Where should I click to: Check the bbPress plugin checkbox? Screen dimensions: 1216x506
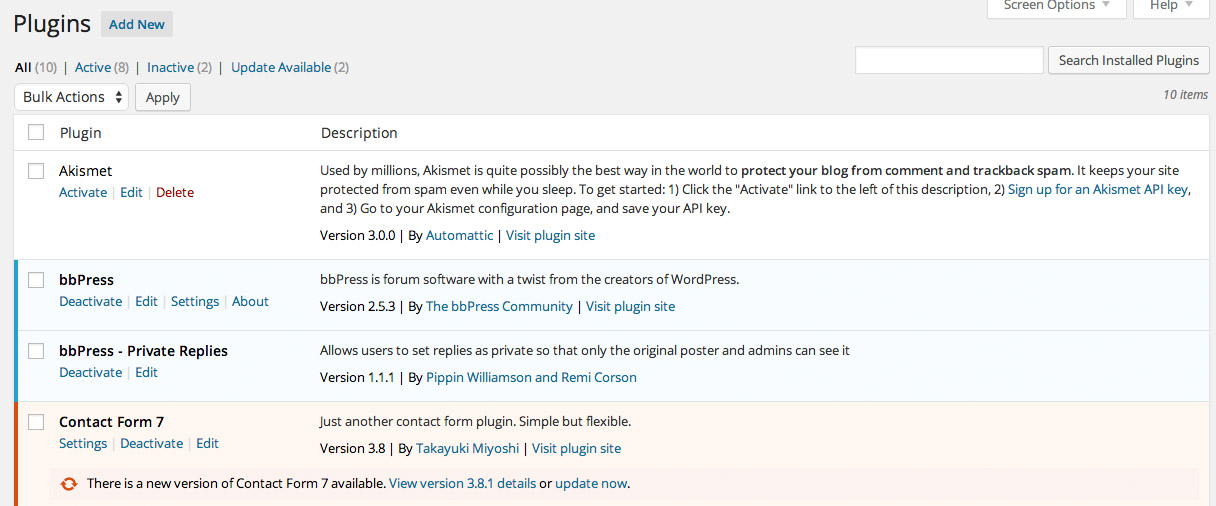[36, 280]
